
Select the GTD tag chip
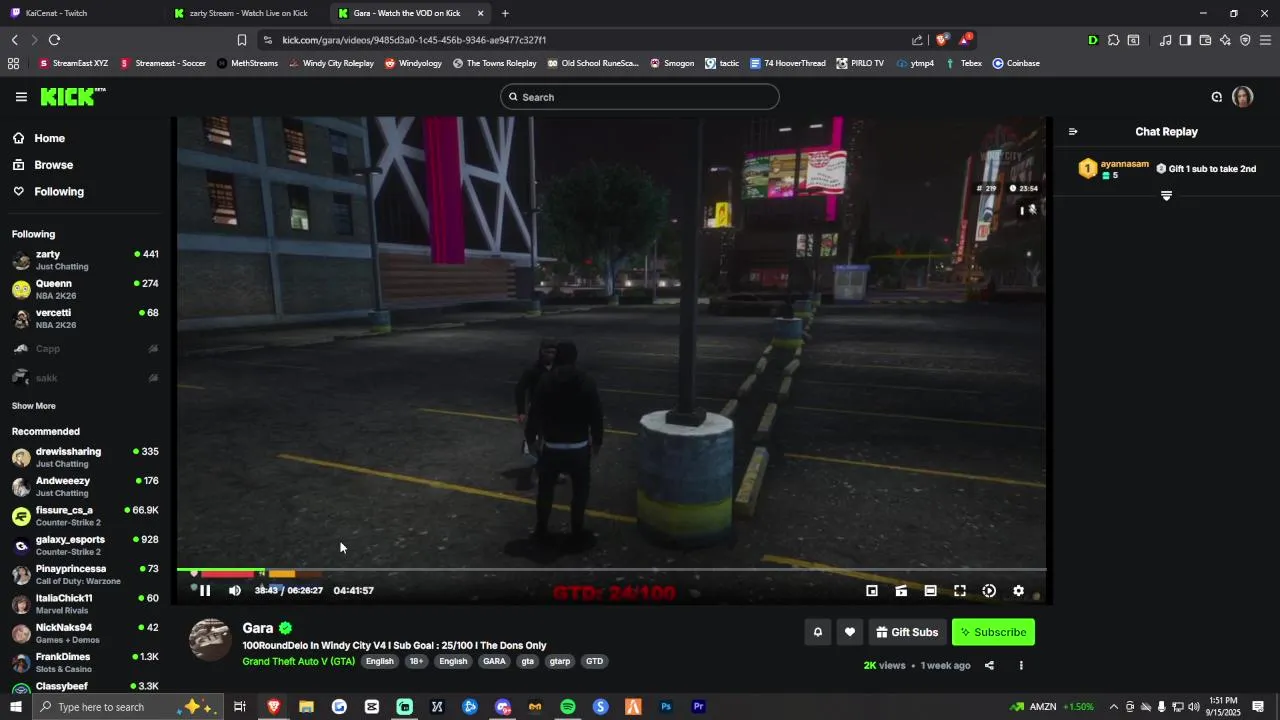tap(594, 661)
